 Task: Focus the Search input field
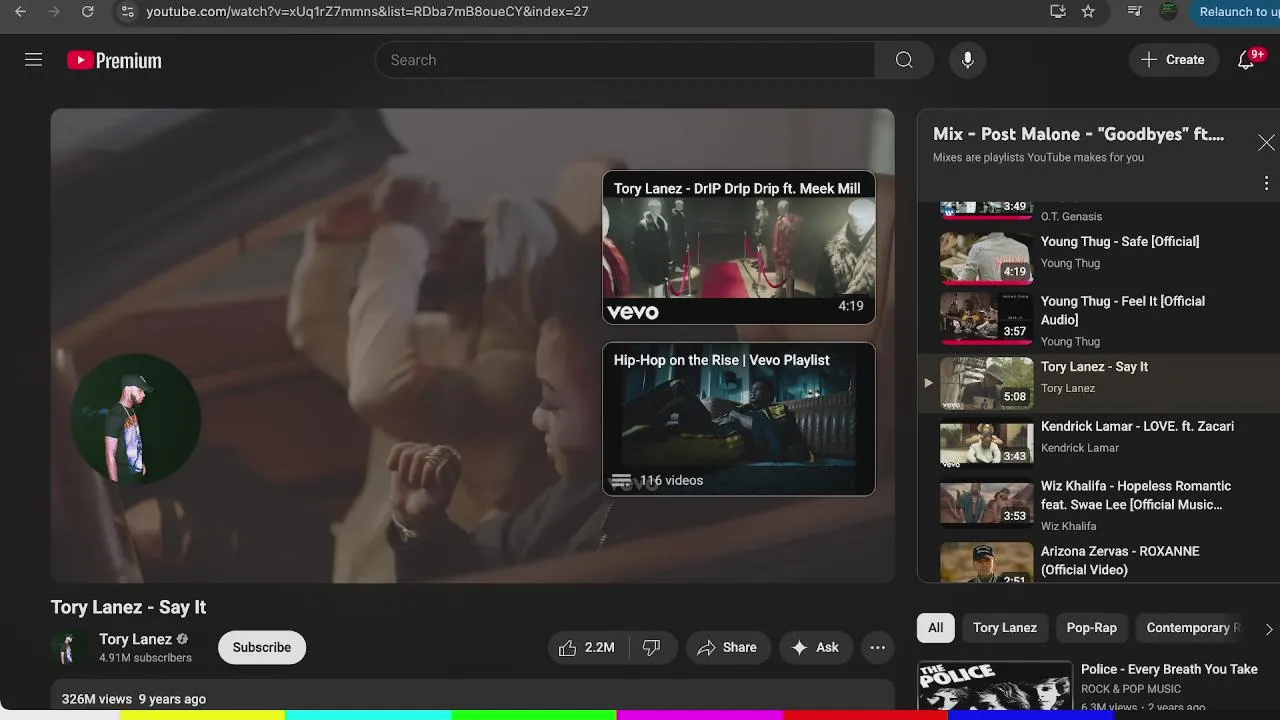click(625, 60)
